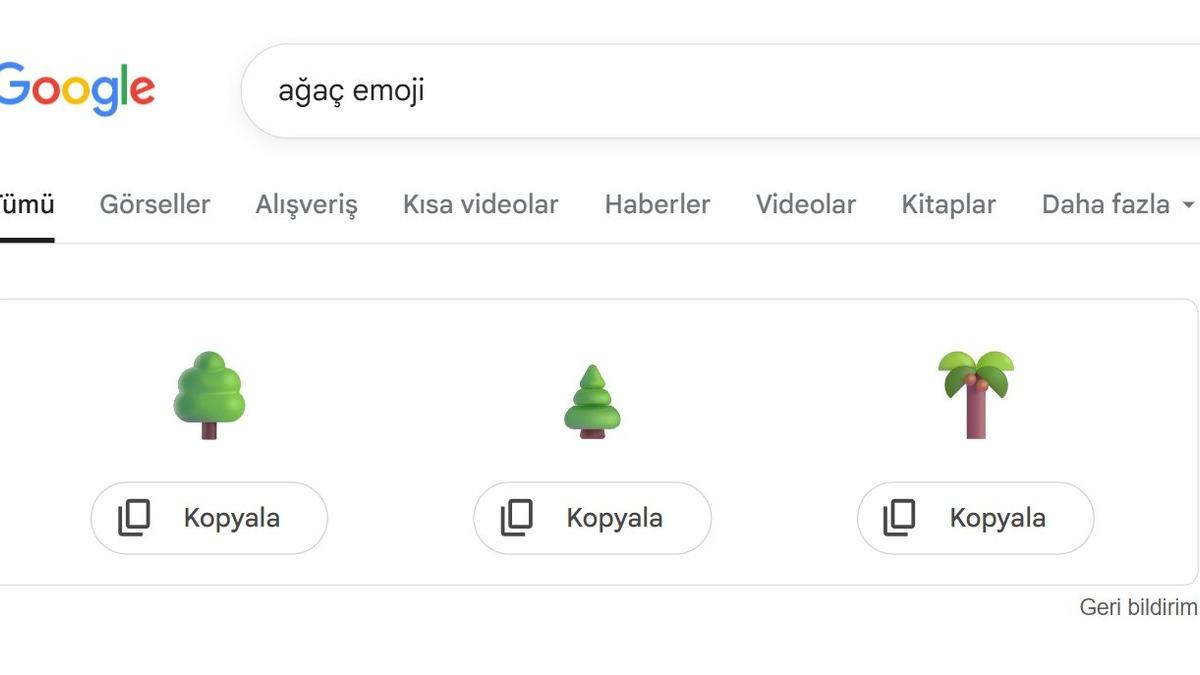Select the Videolar tab
Screen dimensions: 1200x675
[x=805, y=204]
